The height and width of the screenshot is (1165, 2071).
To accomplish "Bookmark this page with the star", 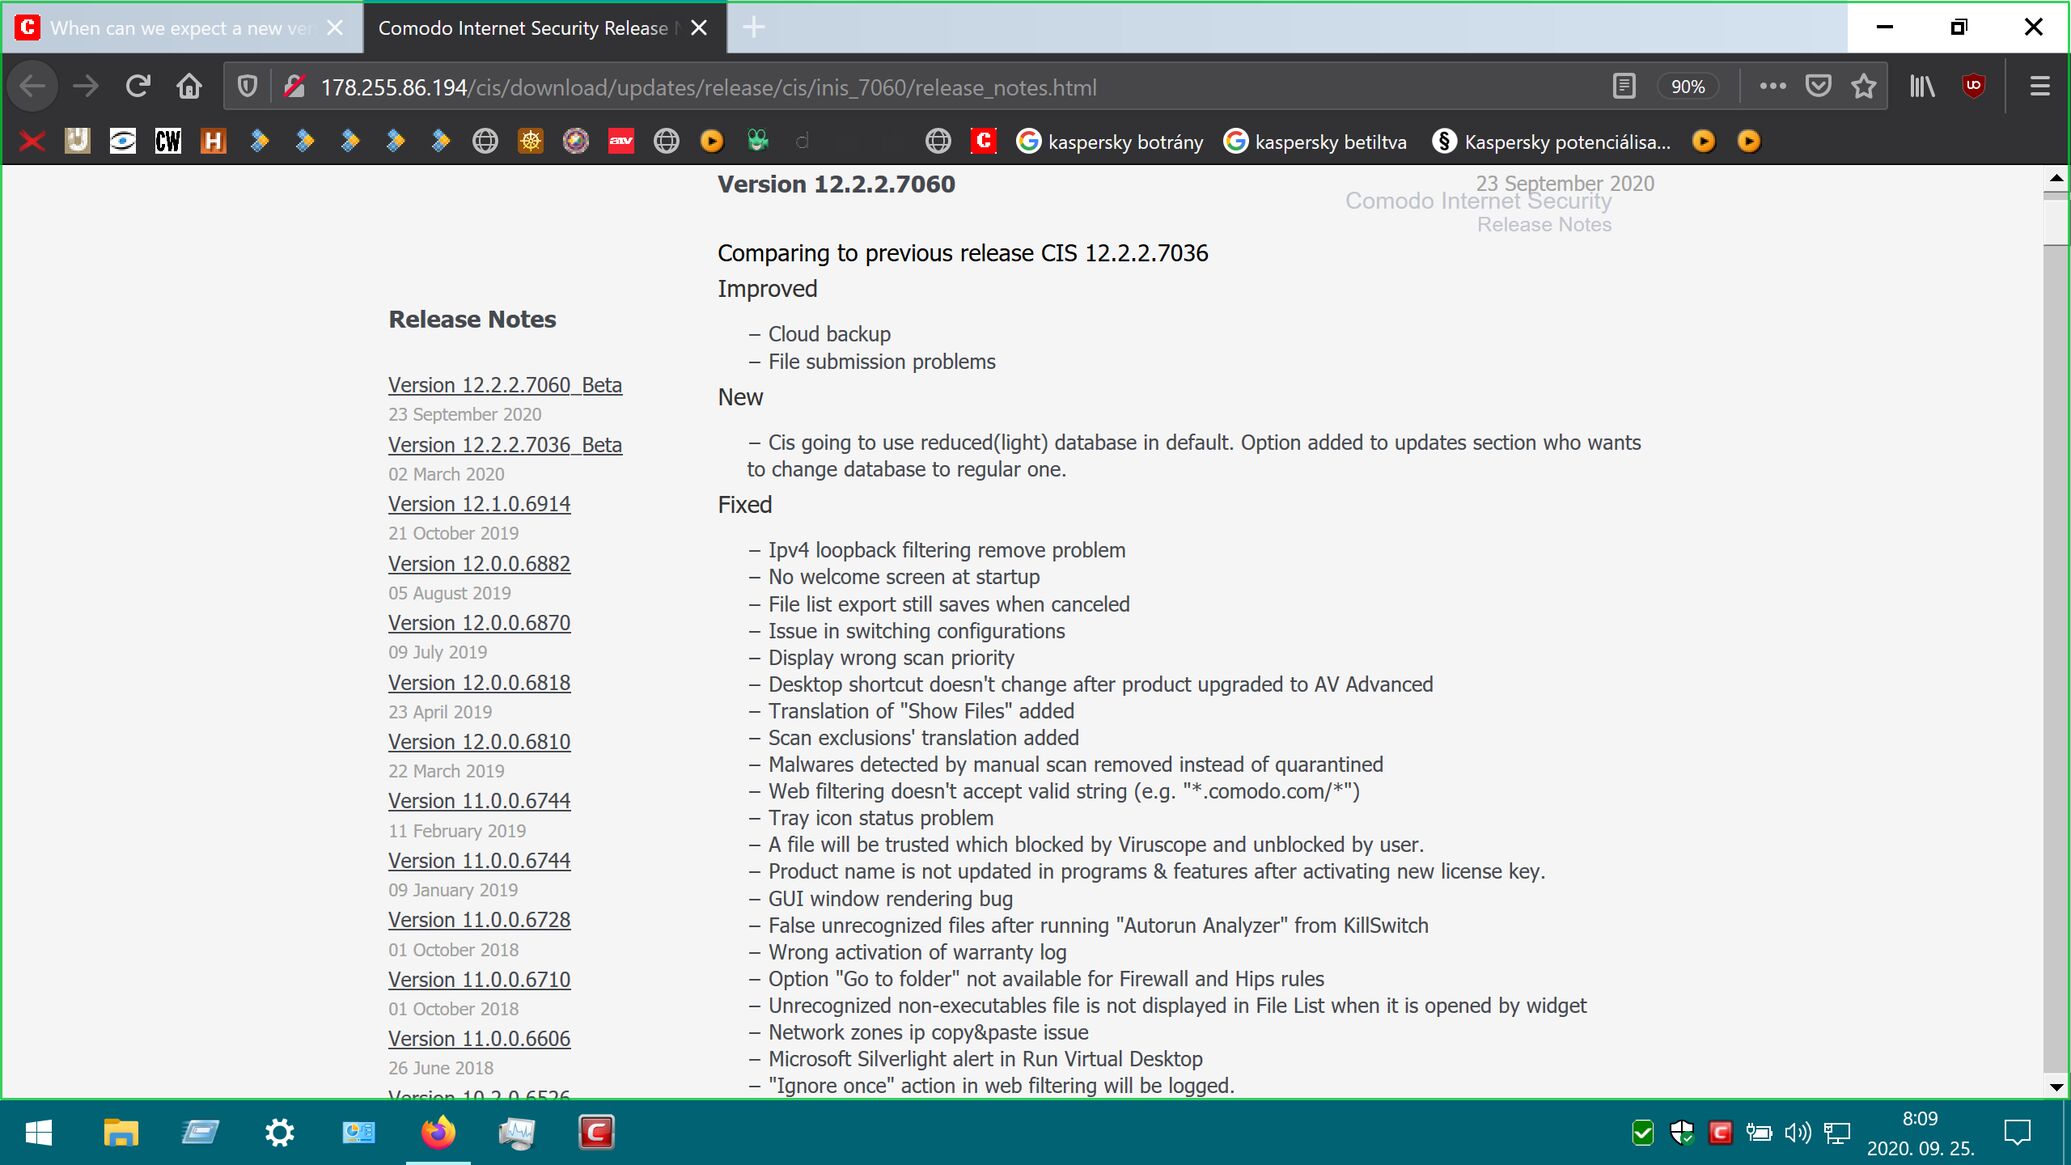I will tap(1863, 87).
